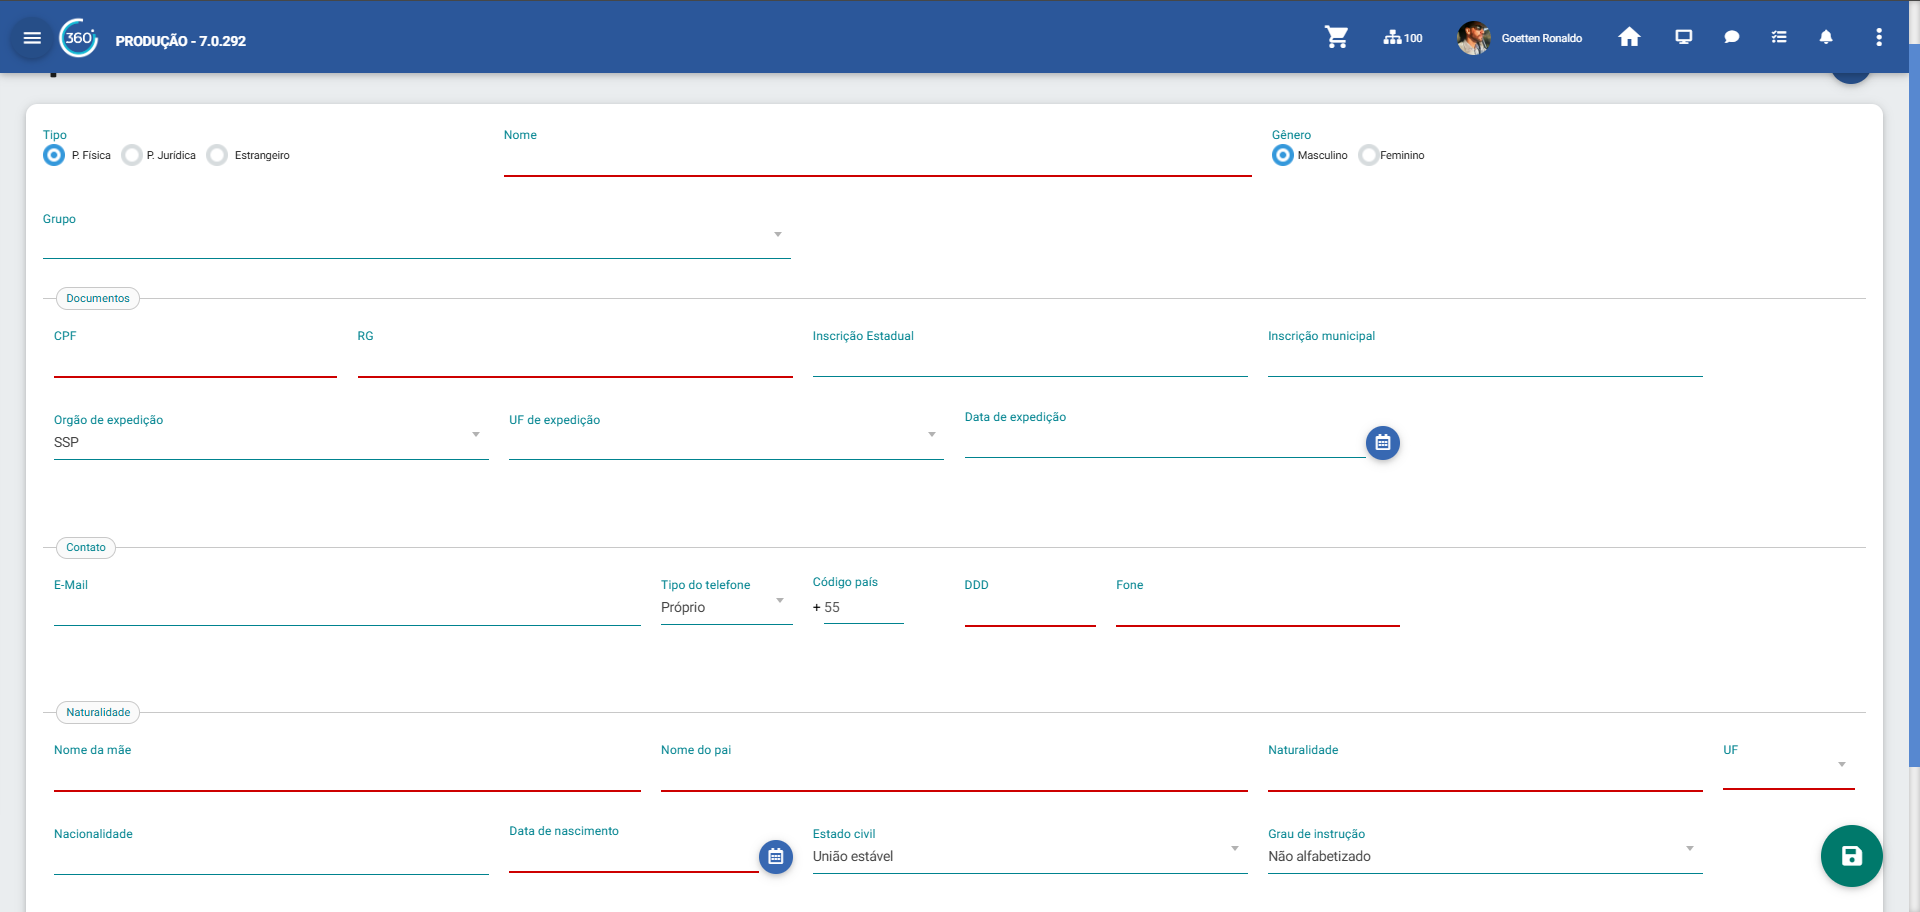This screenshot has width=1920, height=912.
Task: Click the 360 logo link
Action: click(x=79, y=38)
